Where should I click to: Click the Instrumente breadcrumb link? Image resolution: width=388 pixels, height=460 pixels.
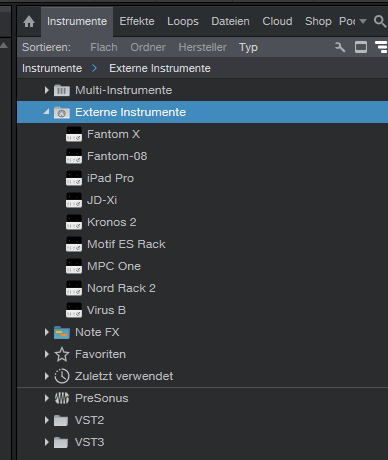pos(52,68)
